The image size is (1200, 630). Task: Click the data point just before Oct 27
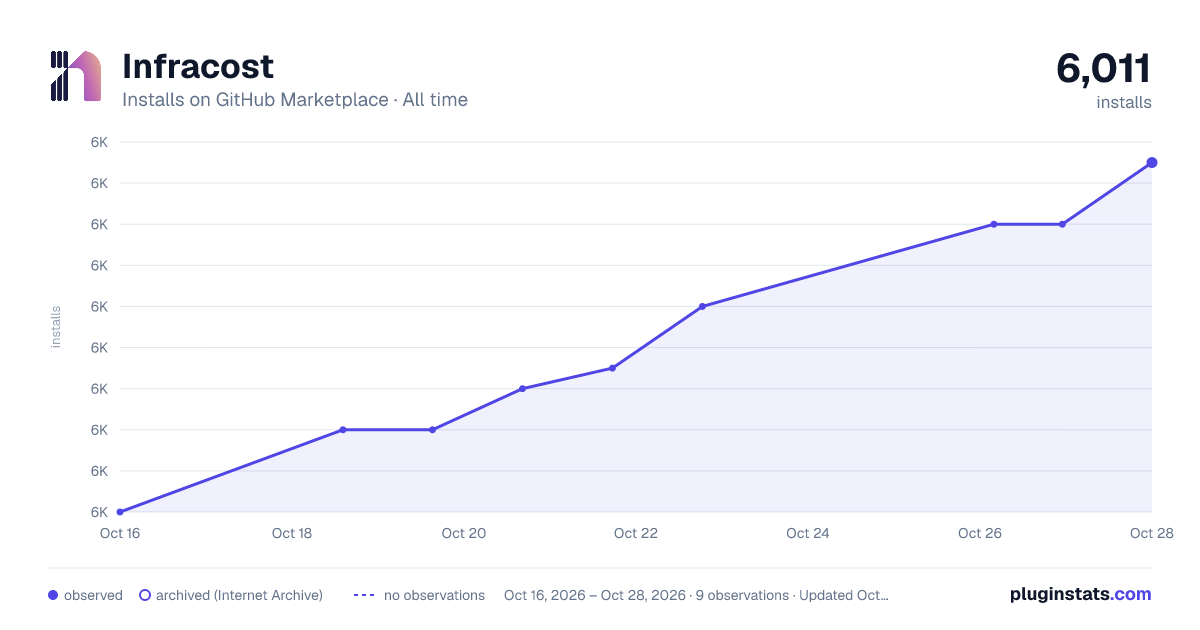[x=1062, y=224]
